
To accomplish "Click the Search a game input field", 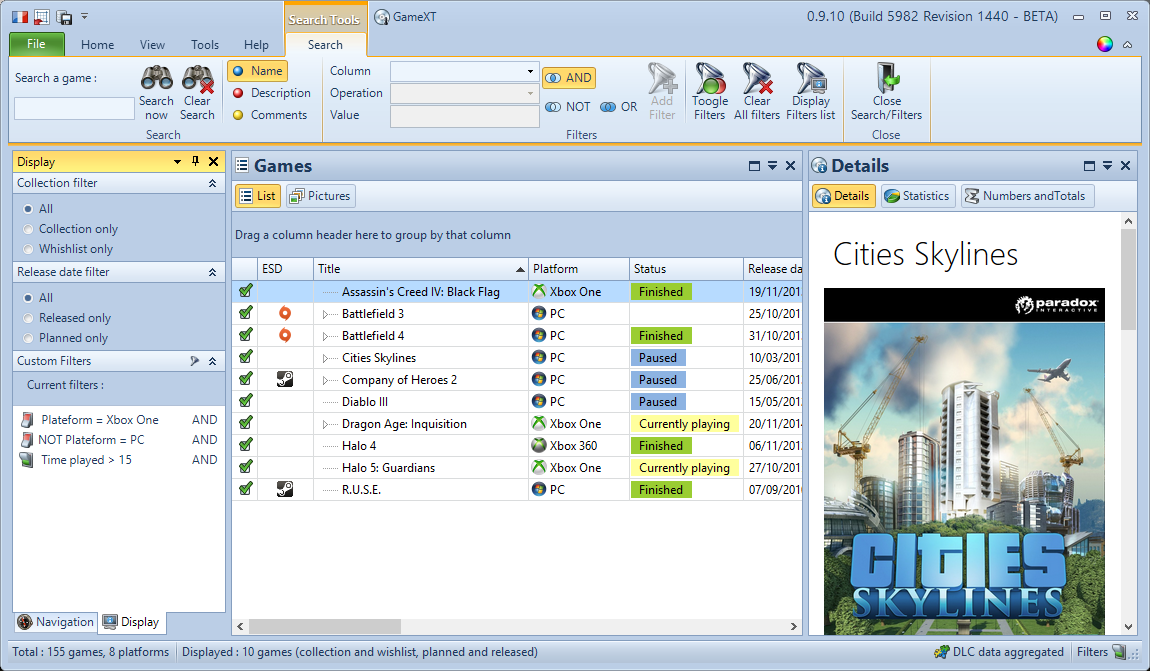I will coord(74,108).
